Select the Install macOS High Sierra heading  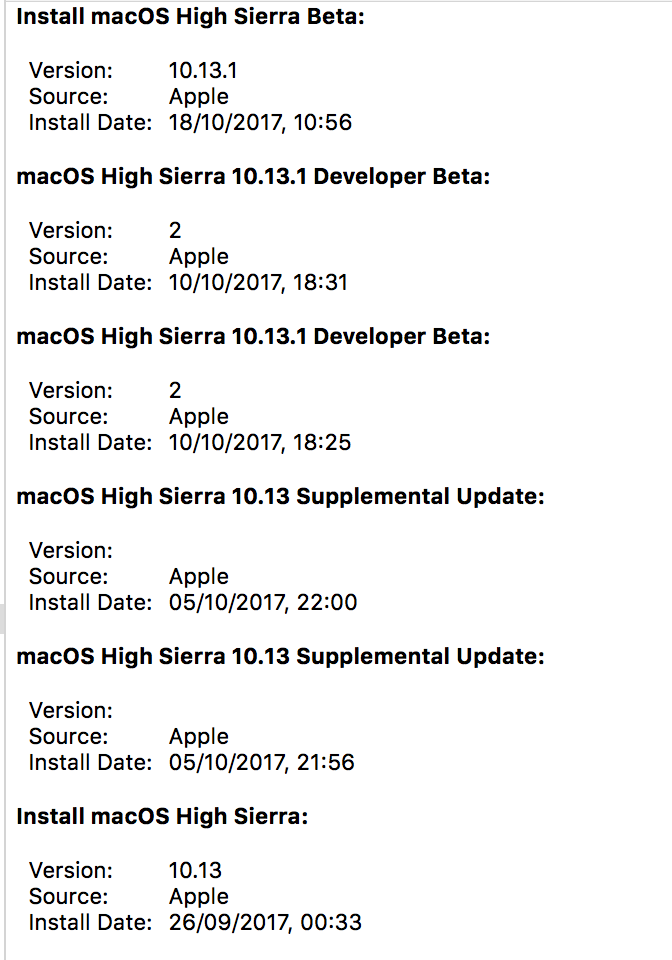click(162, 816)
